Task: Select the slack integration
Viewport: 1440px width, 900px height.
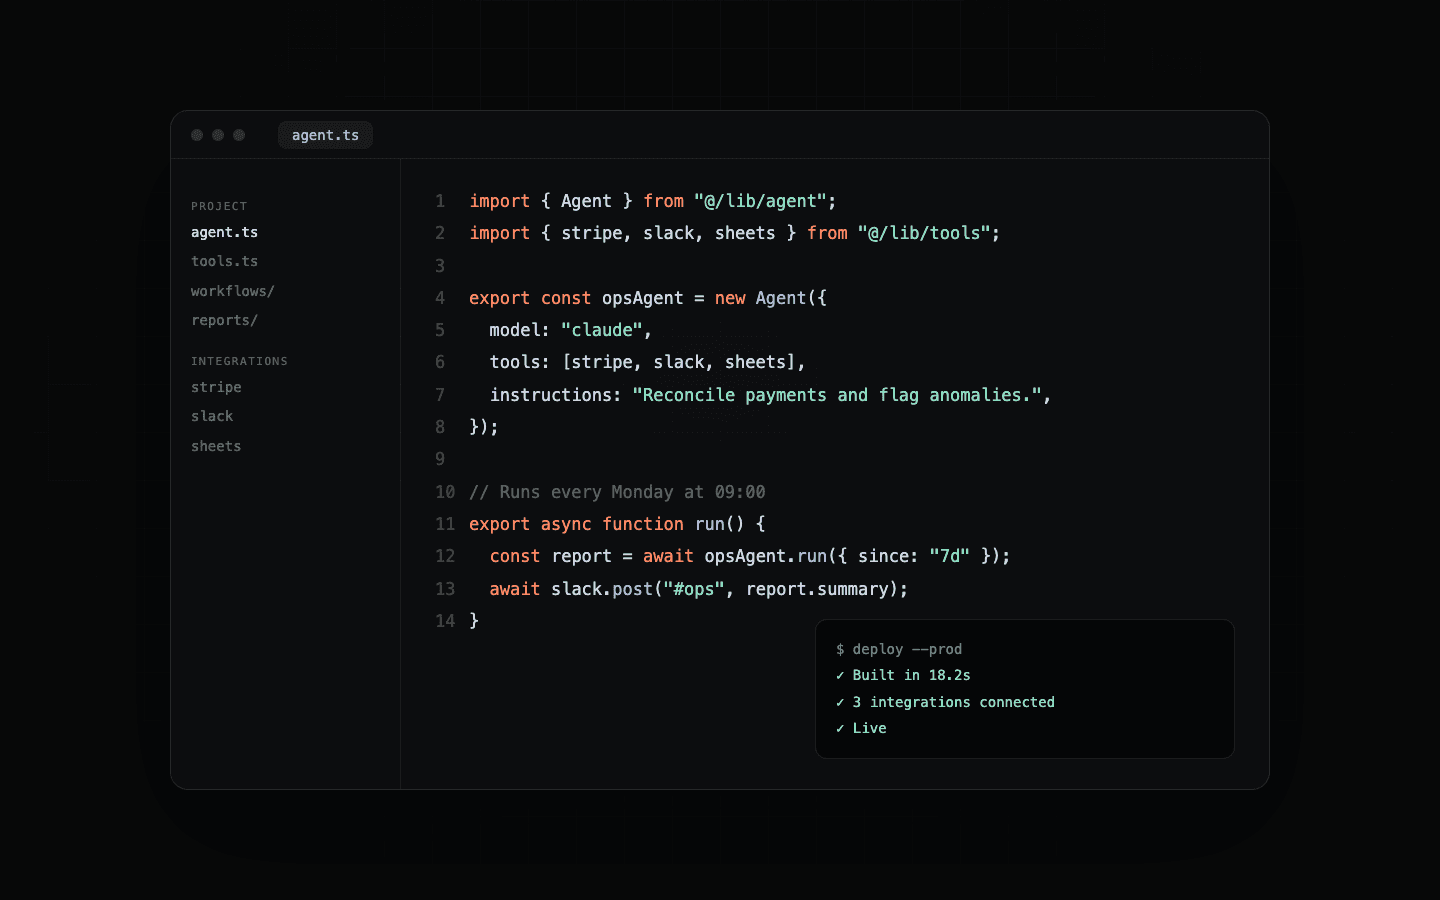Action: (x=212, y=416)
